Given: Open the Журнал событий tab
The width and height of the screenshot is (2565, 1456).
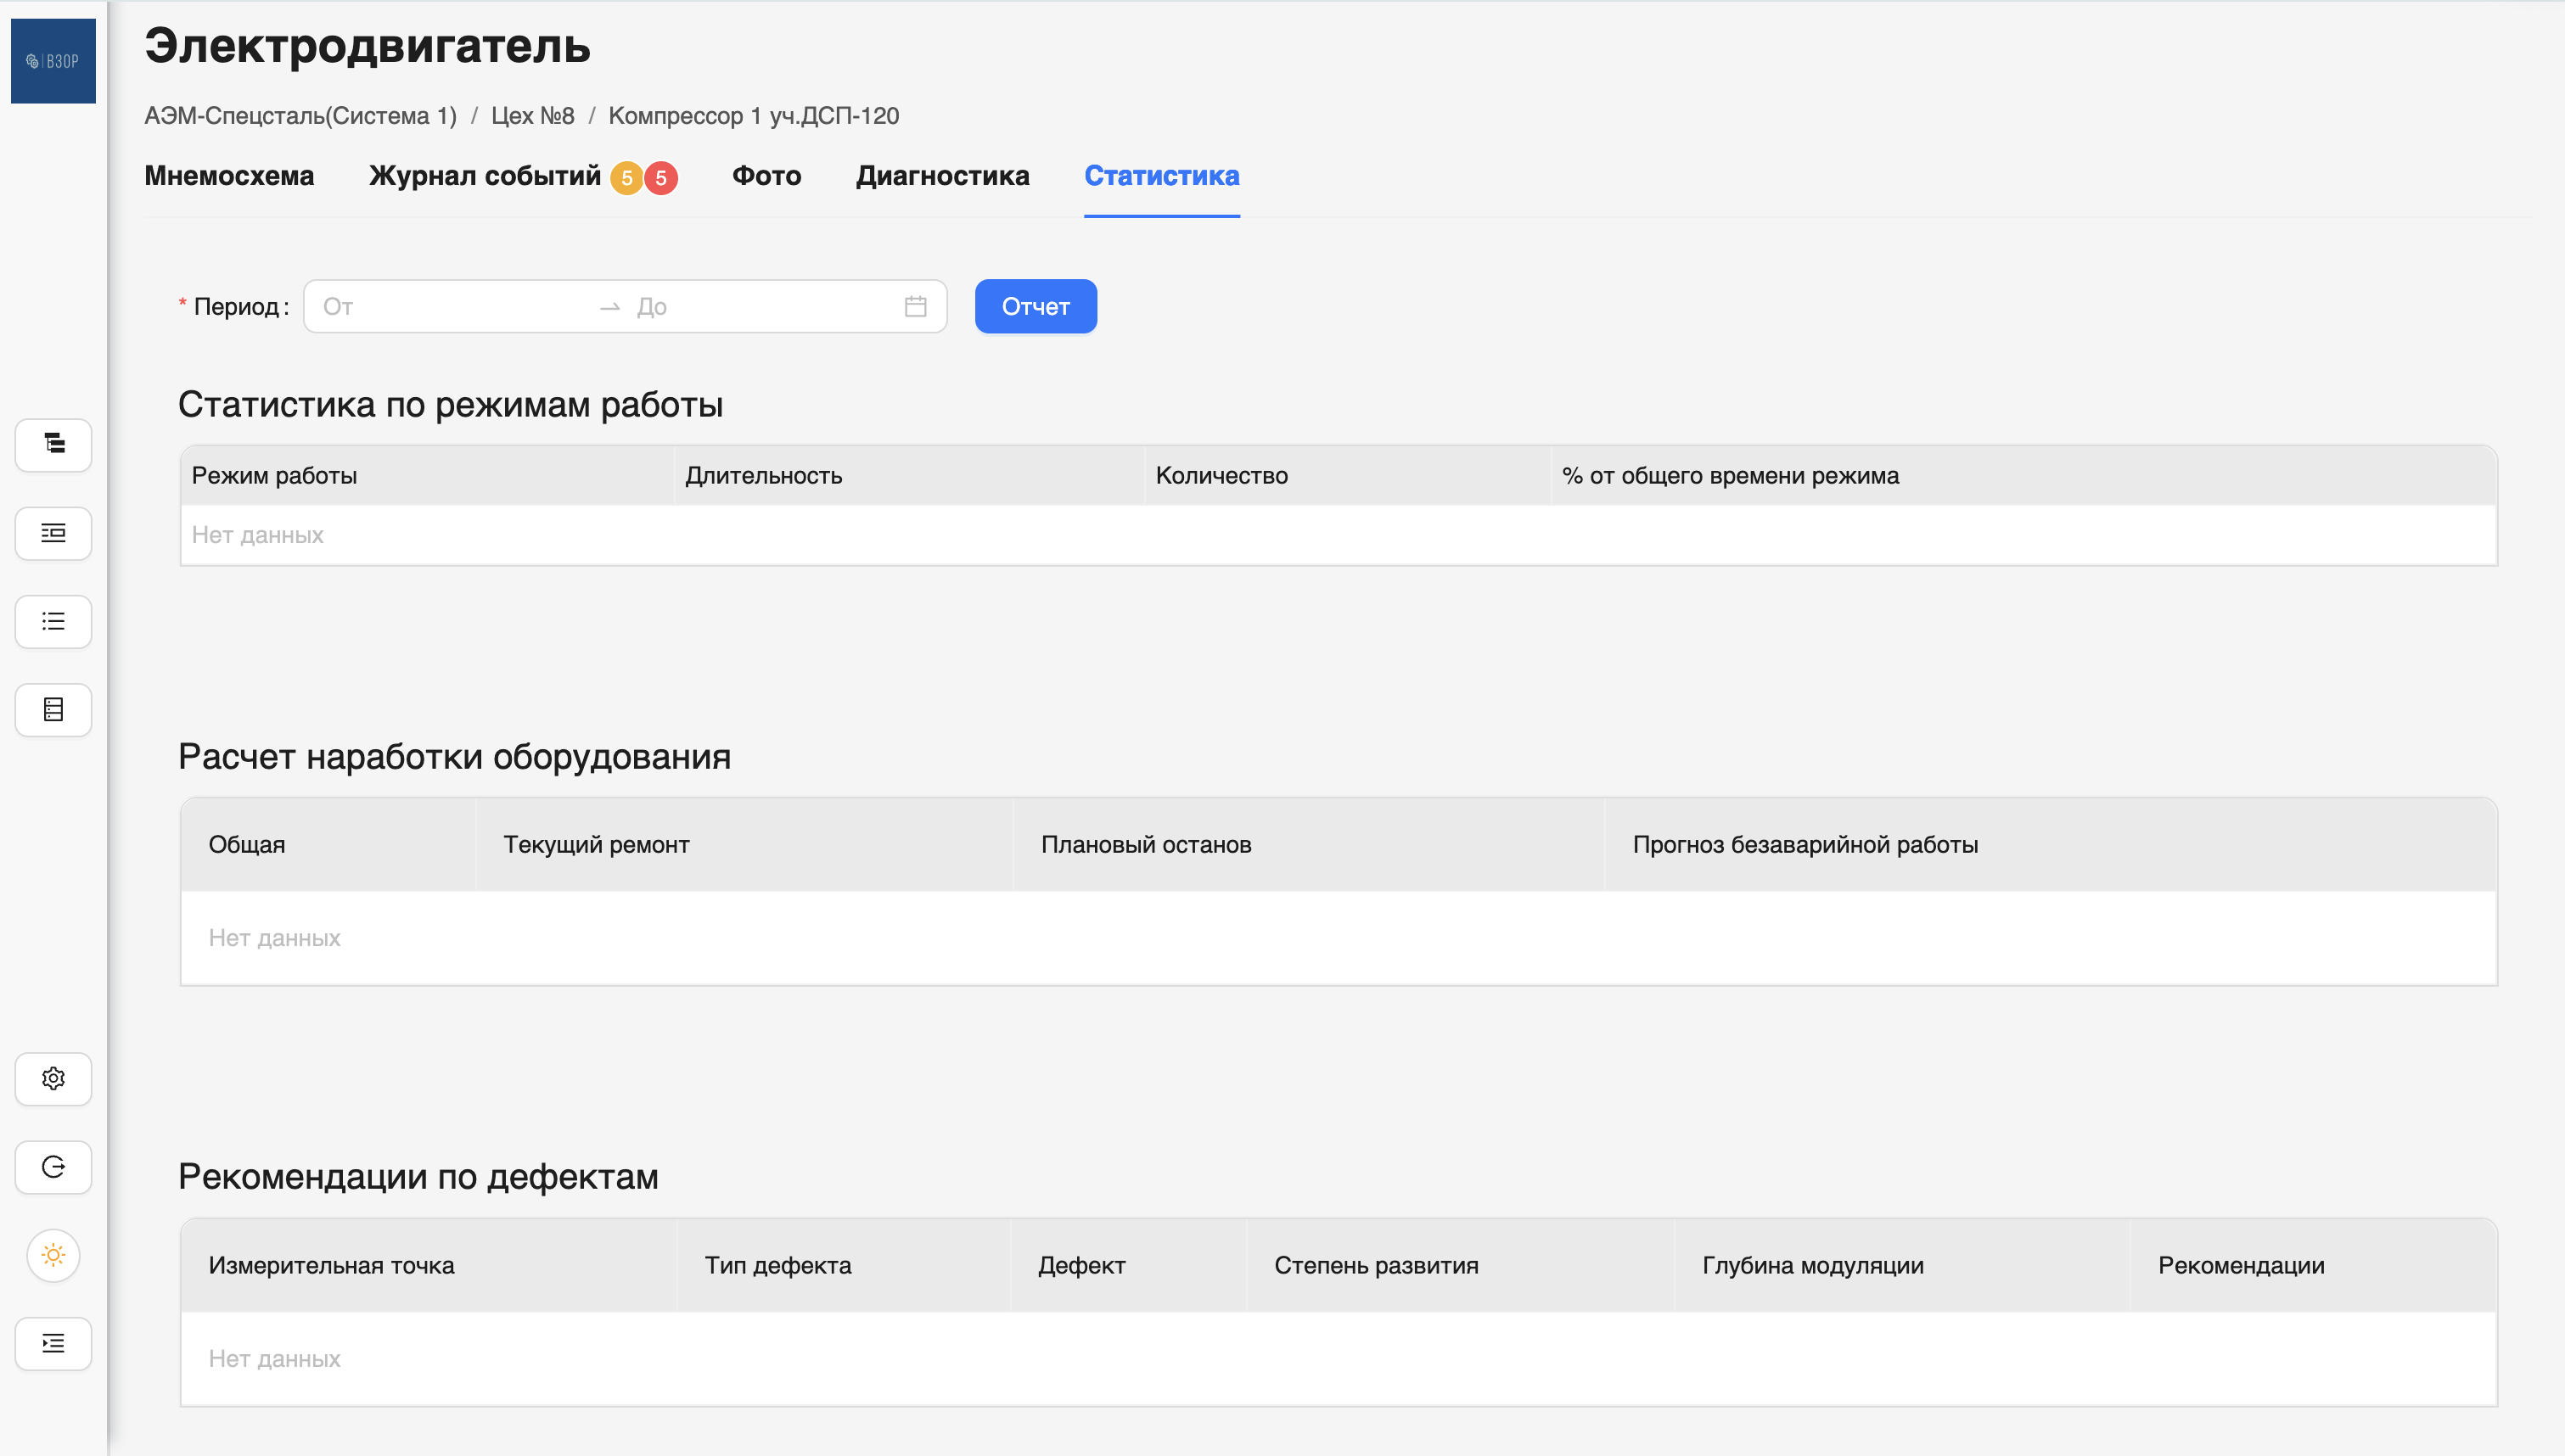Looking at the screenshot, I should click(x=484, y=176).
